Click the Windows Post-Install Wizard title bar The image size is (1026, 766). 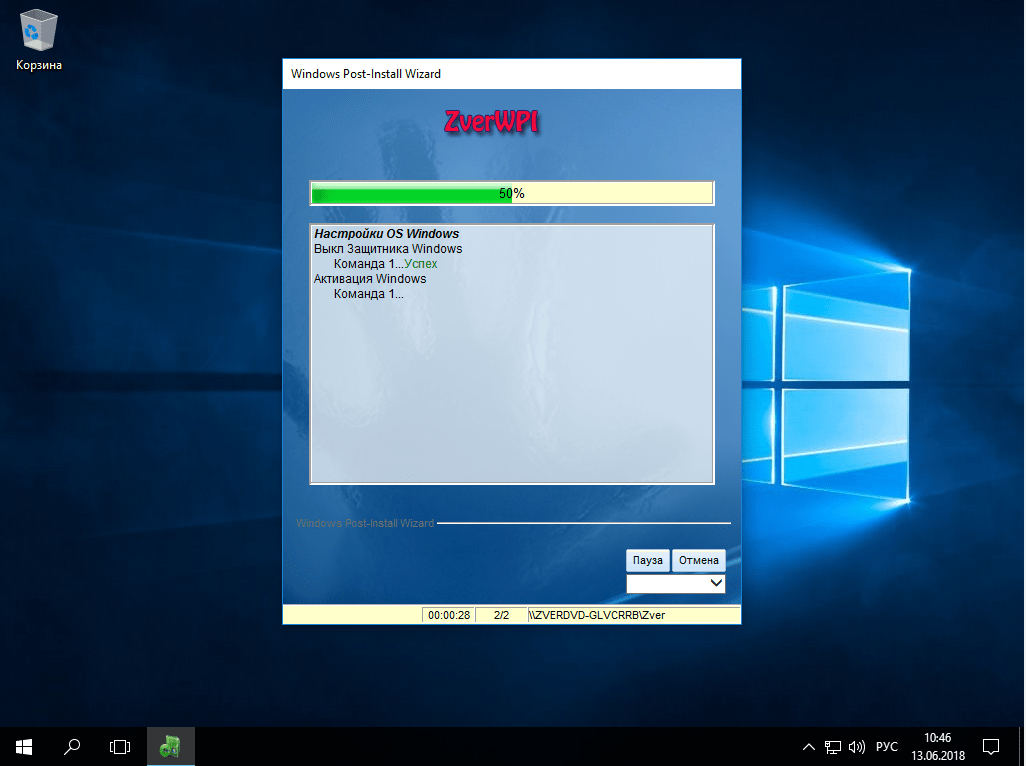click(x=512, y=74)
